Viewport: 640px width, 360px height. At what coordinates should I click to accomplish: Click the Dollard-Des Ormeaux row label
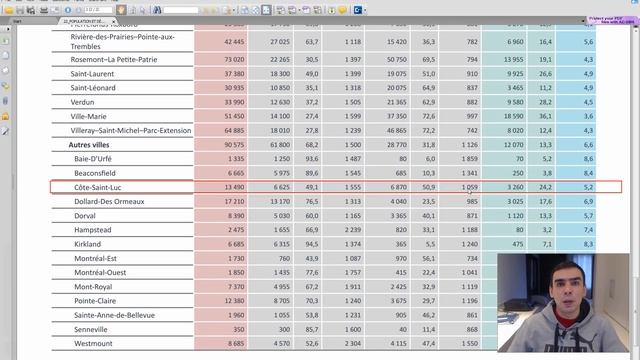coord(109,202)
